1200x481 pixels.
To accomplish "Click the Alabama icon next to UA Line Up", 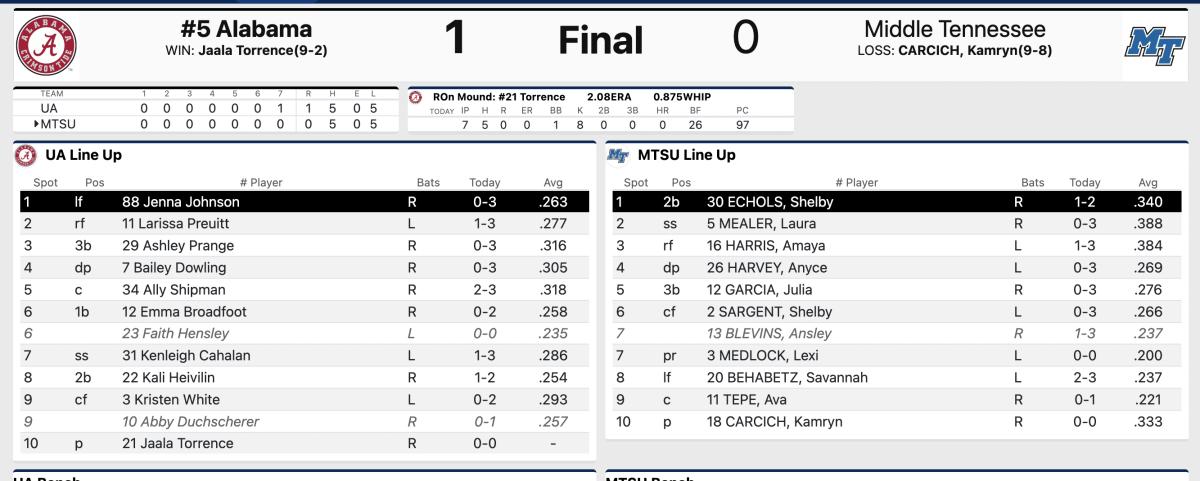I will pos(26,155).
